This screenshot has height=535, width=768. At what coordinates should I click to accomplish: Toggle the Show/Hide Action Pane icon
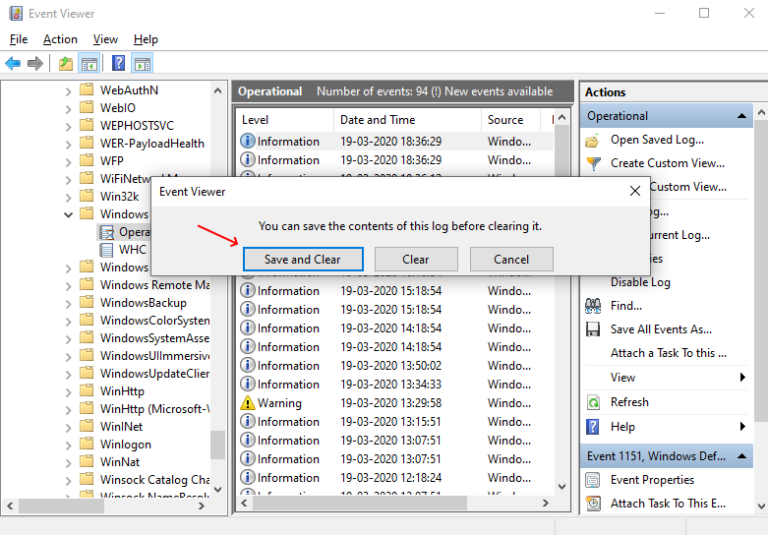pyautogui.click(x=143, y=64)
